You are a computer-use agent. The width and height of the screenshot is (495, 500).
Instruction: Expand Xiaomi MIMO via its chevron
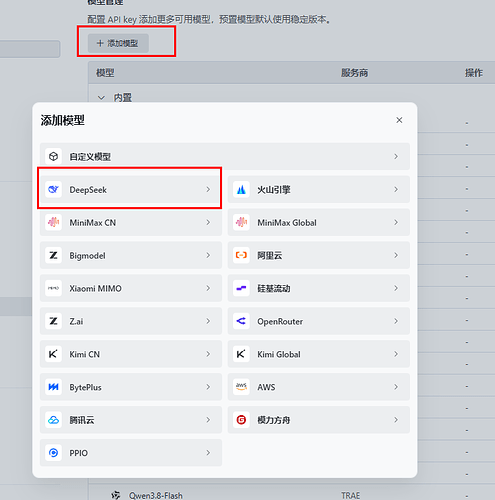pyautogui.click(x=208, y=288)
